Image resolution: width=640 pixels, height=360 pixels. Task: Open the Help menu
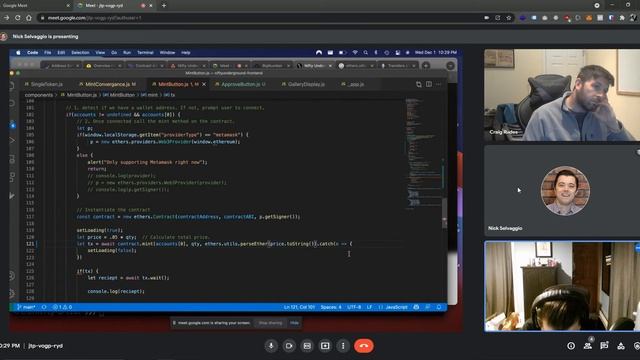pyautogui.click(x=186, y=53)
